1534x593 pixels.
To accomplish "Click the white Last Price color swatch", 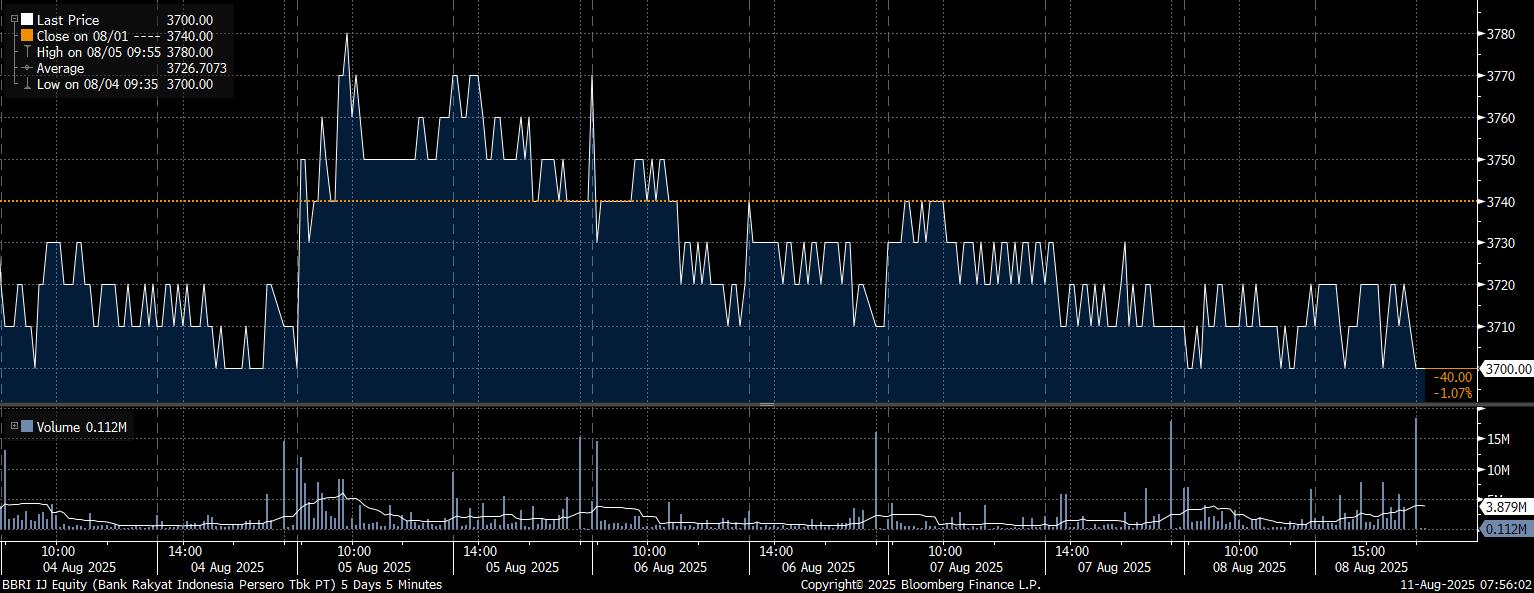I will tap(27, 19).
